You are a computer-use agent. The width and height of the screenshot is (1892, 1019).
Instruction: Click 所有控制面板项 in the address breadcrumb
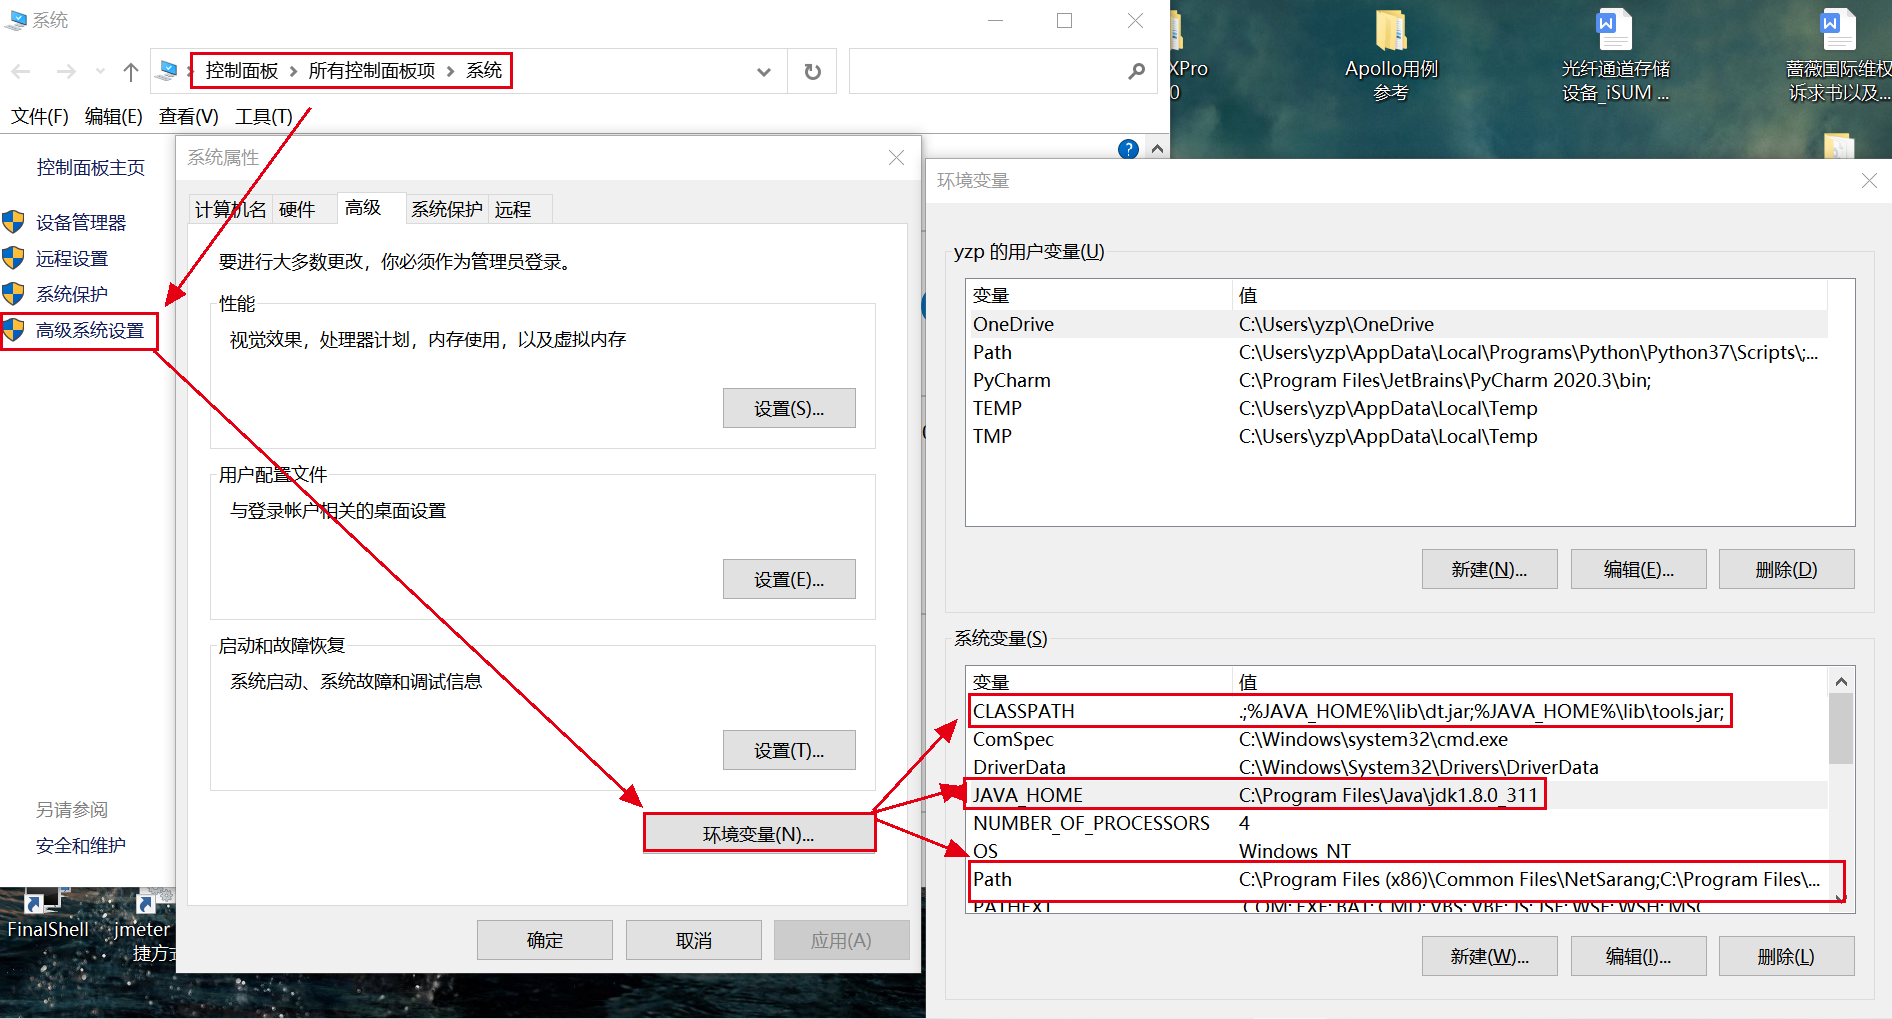click(372, 71)
